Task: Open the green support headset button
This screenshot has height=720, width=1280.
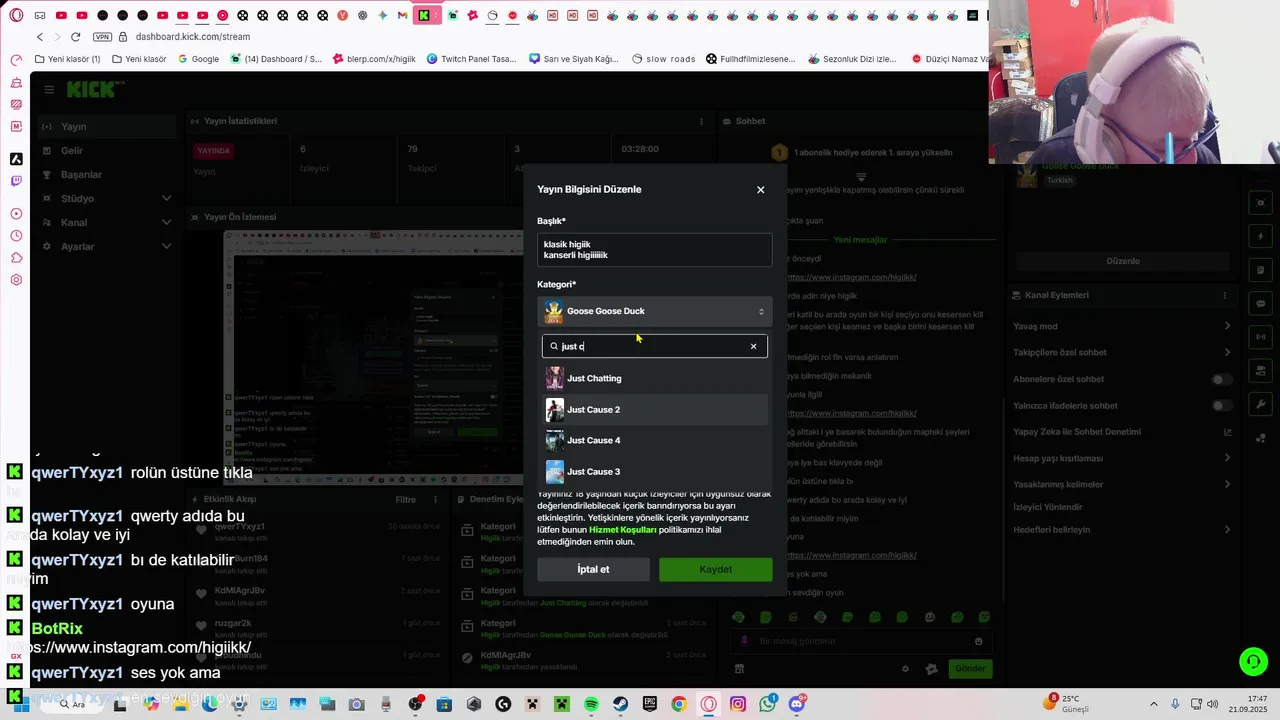Action: click(1253, 661)
